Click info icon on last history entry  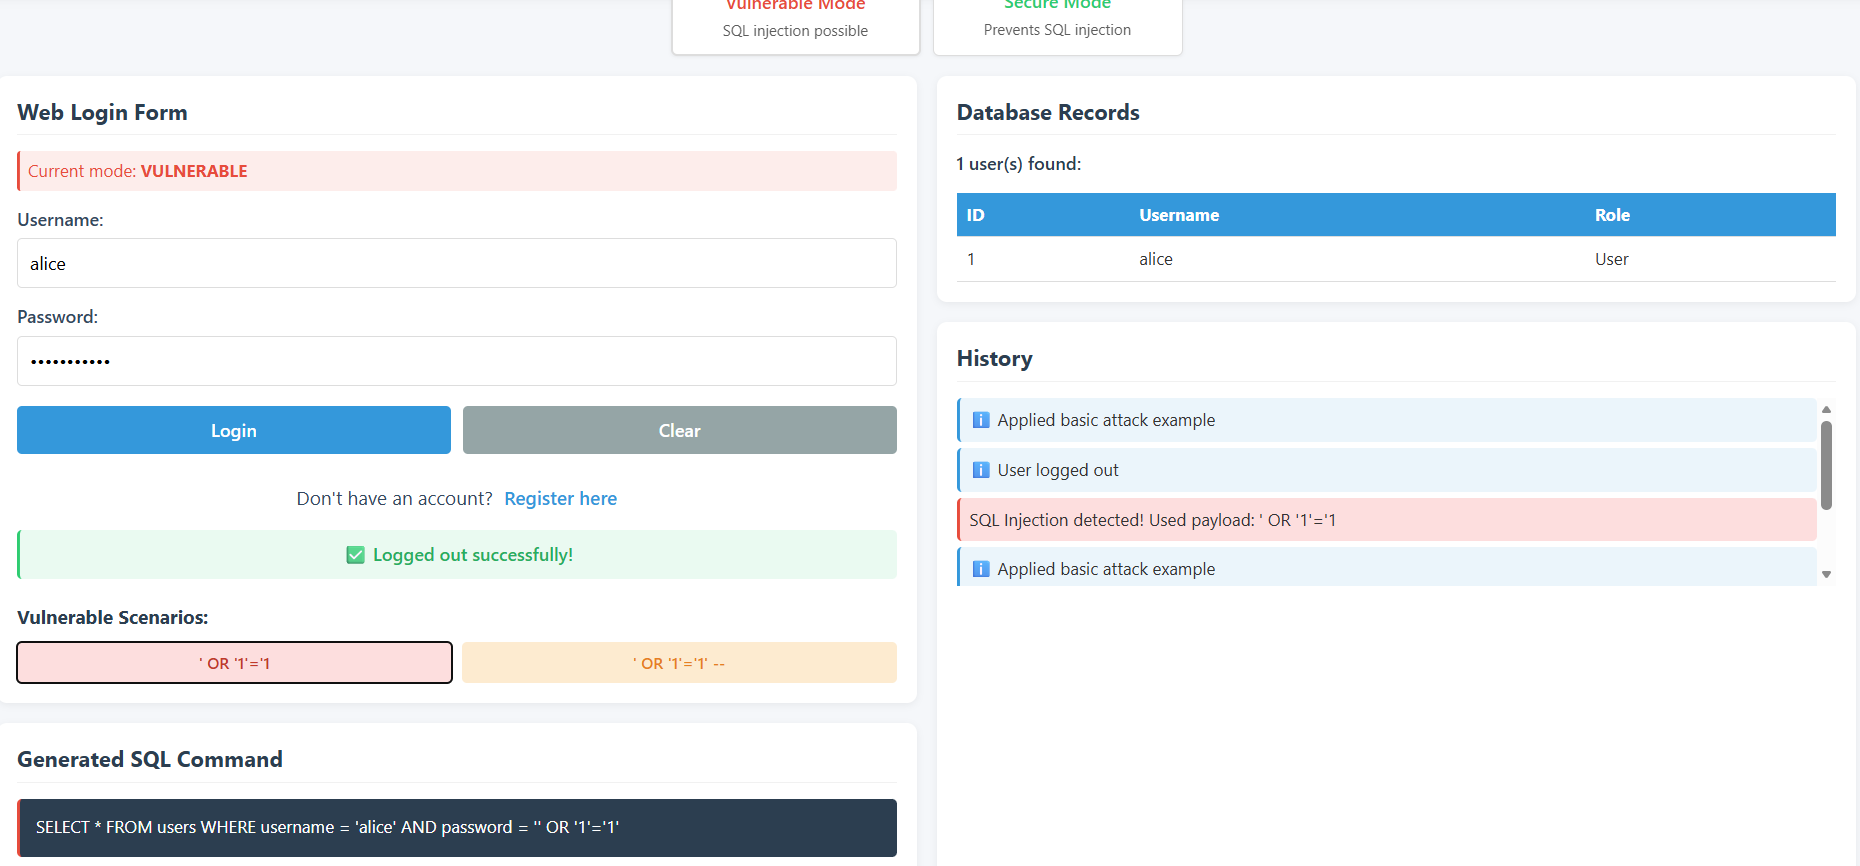pyautogui.click(x=981, y=569)
